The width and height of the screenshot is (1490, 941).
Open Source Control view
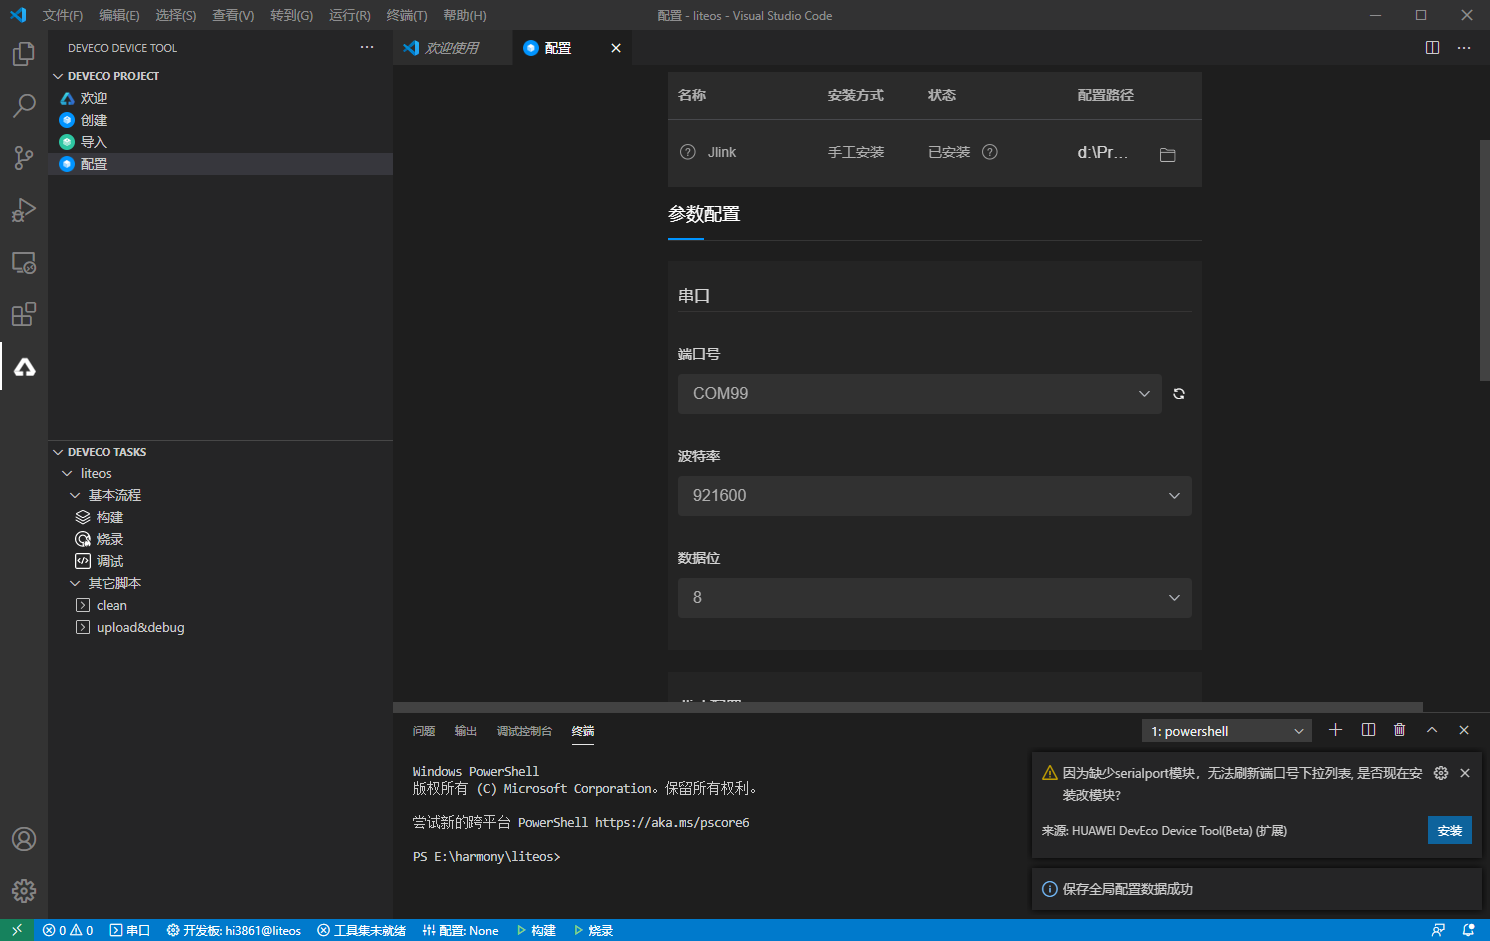[x=24, y=158]
